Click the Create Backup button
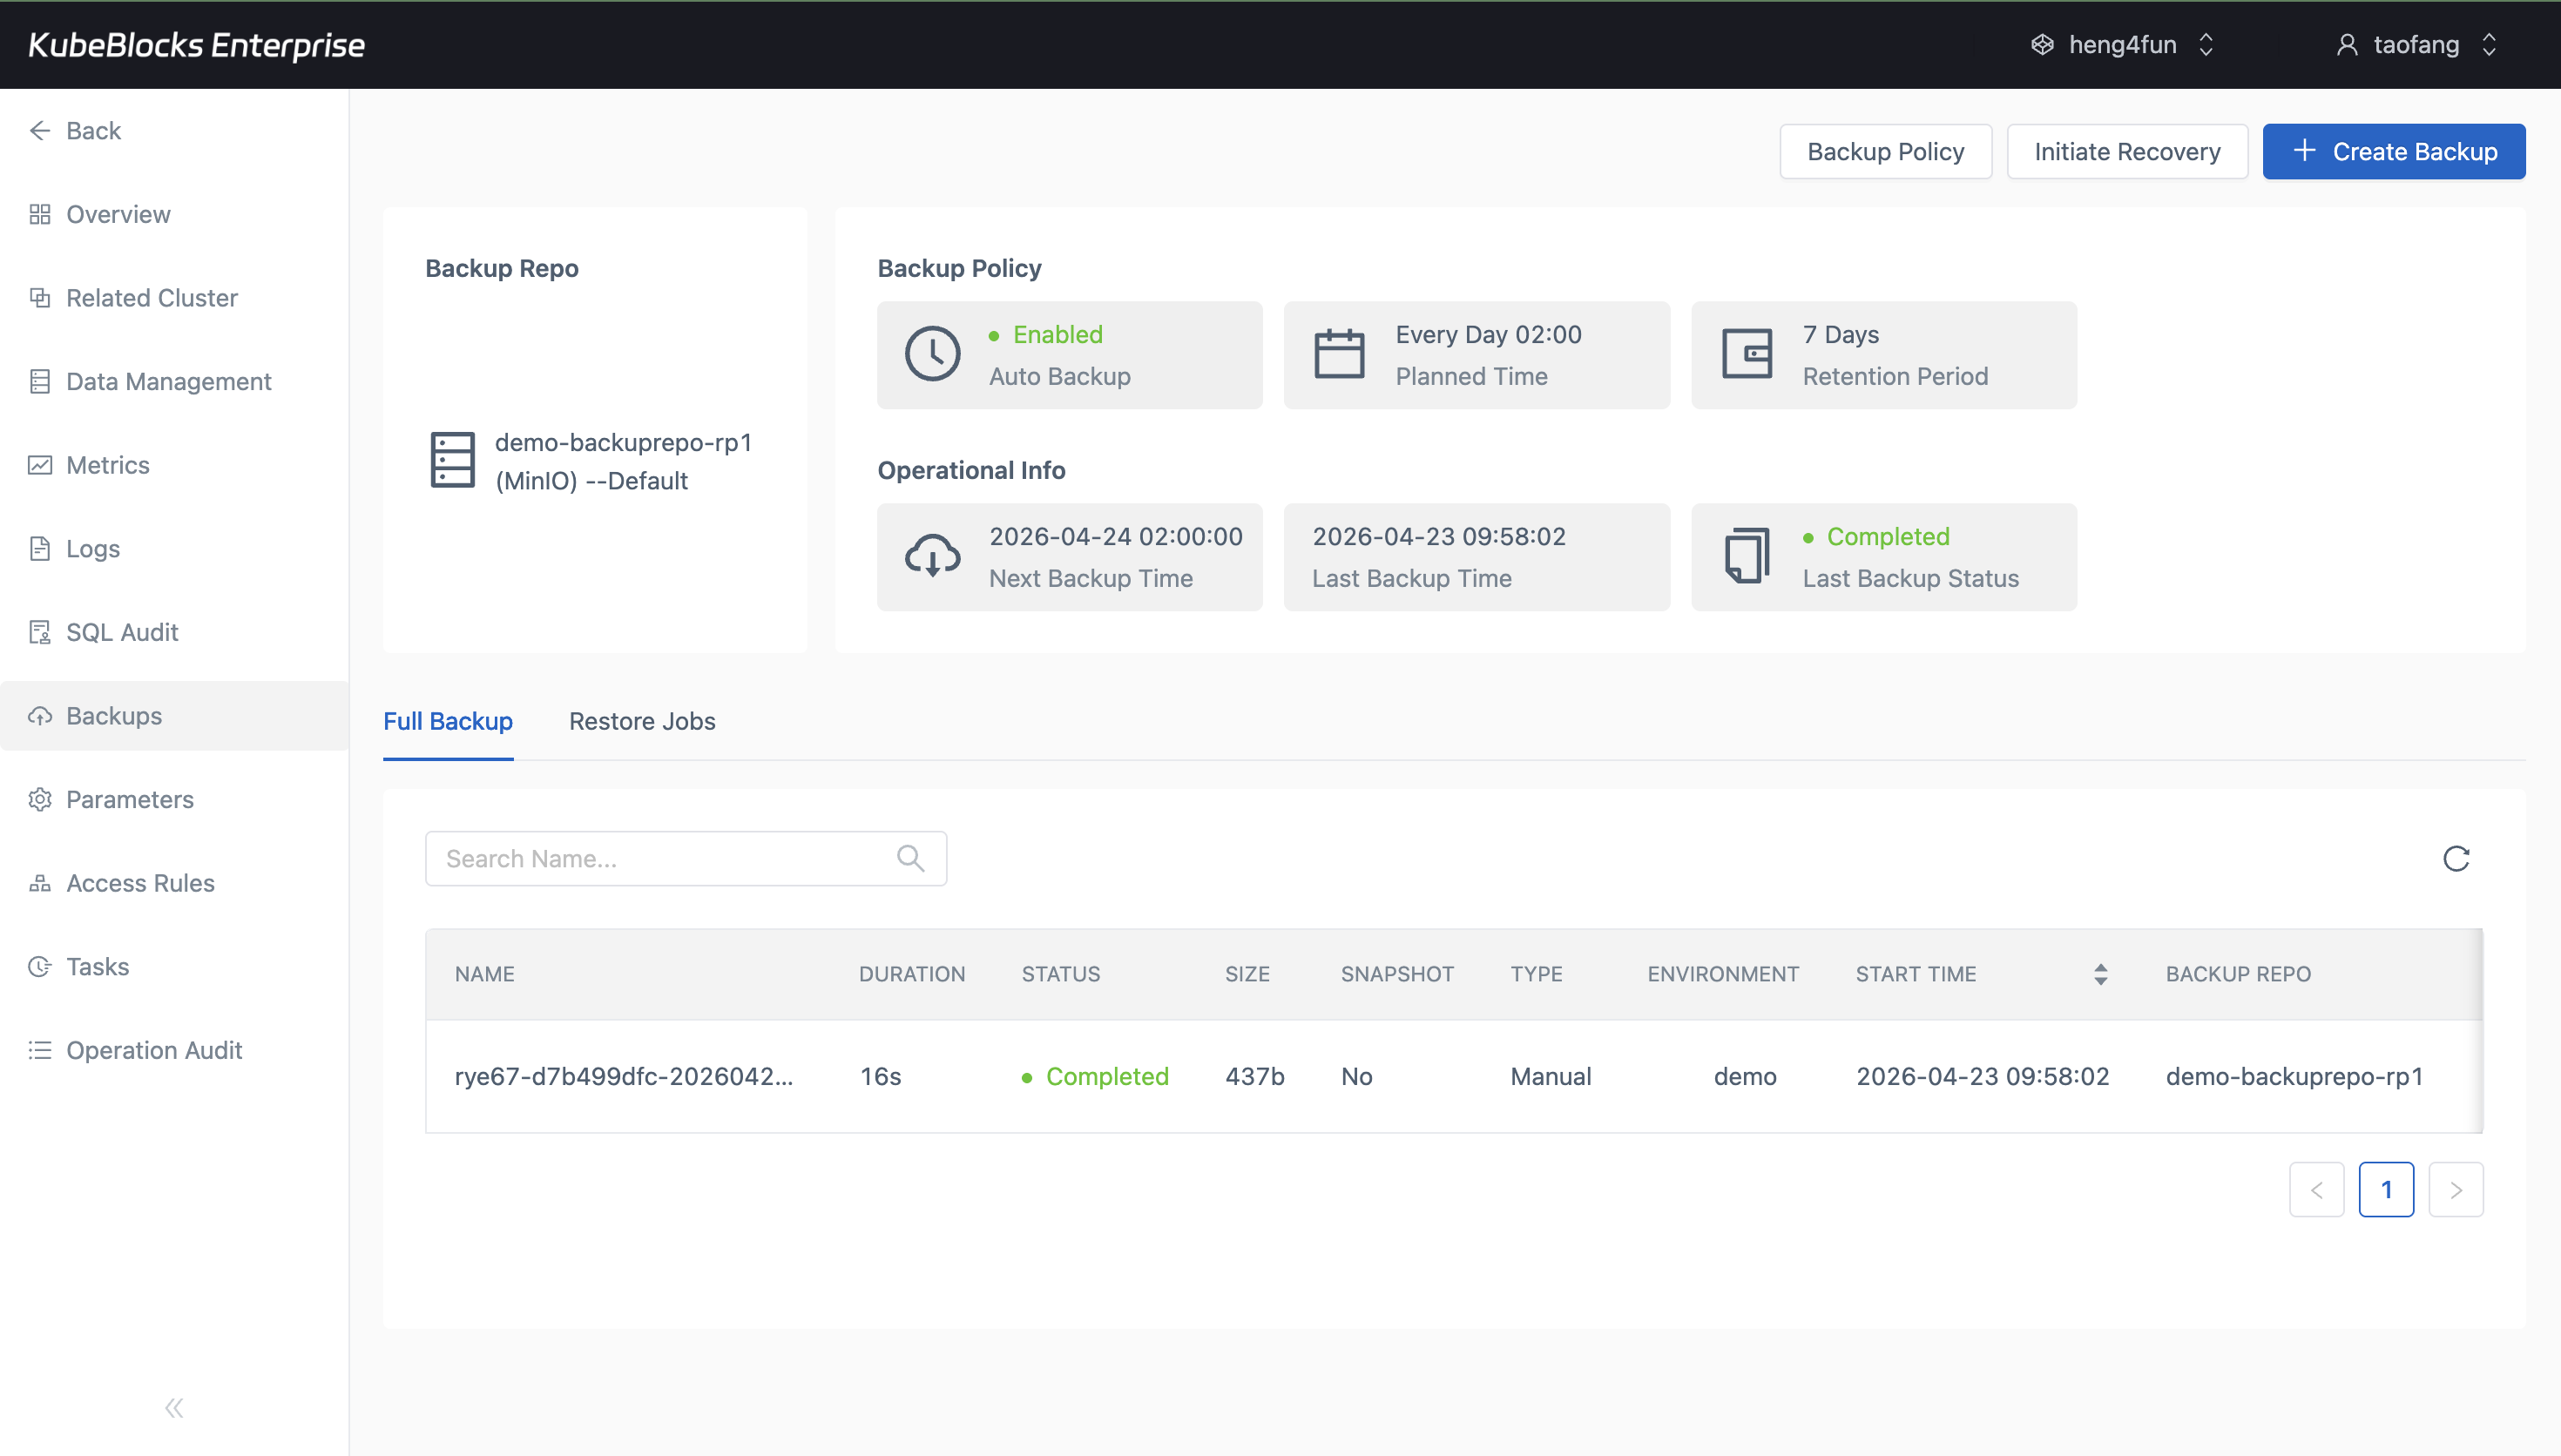The image size is (2561, 1456). pos(2394,151)
